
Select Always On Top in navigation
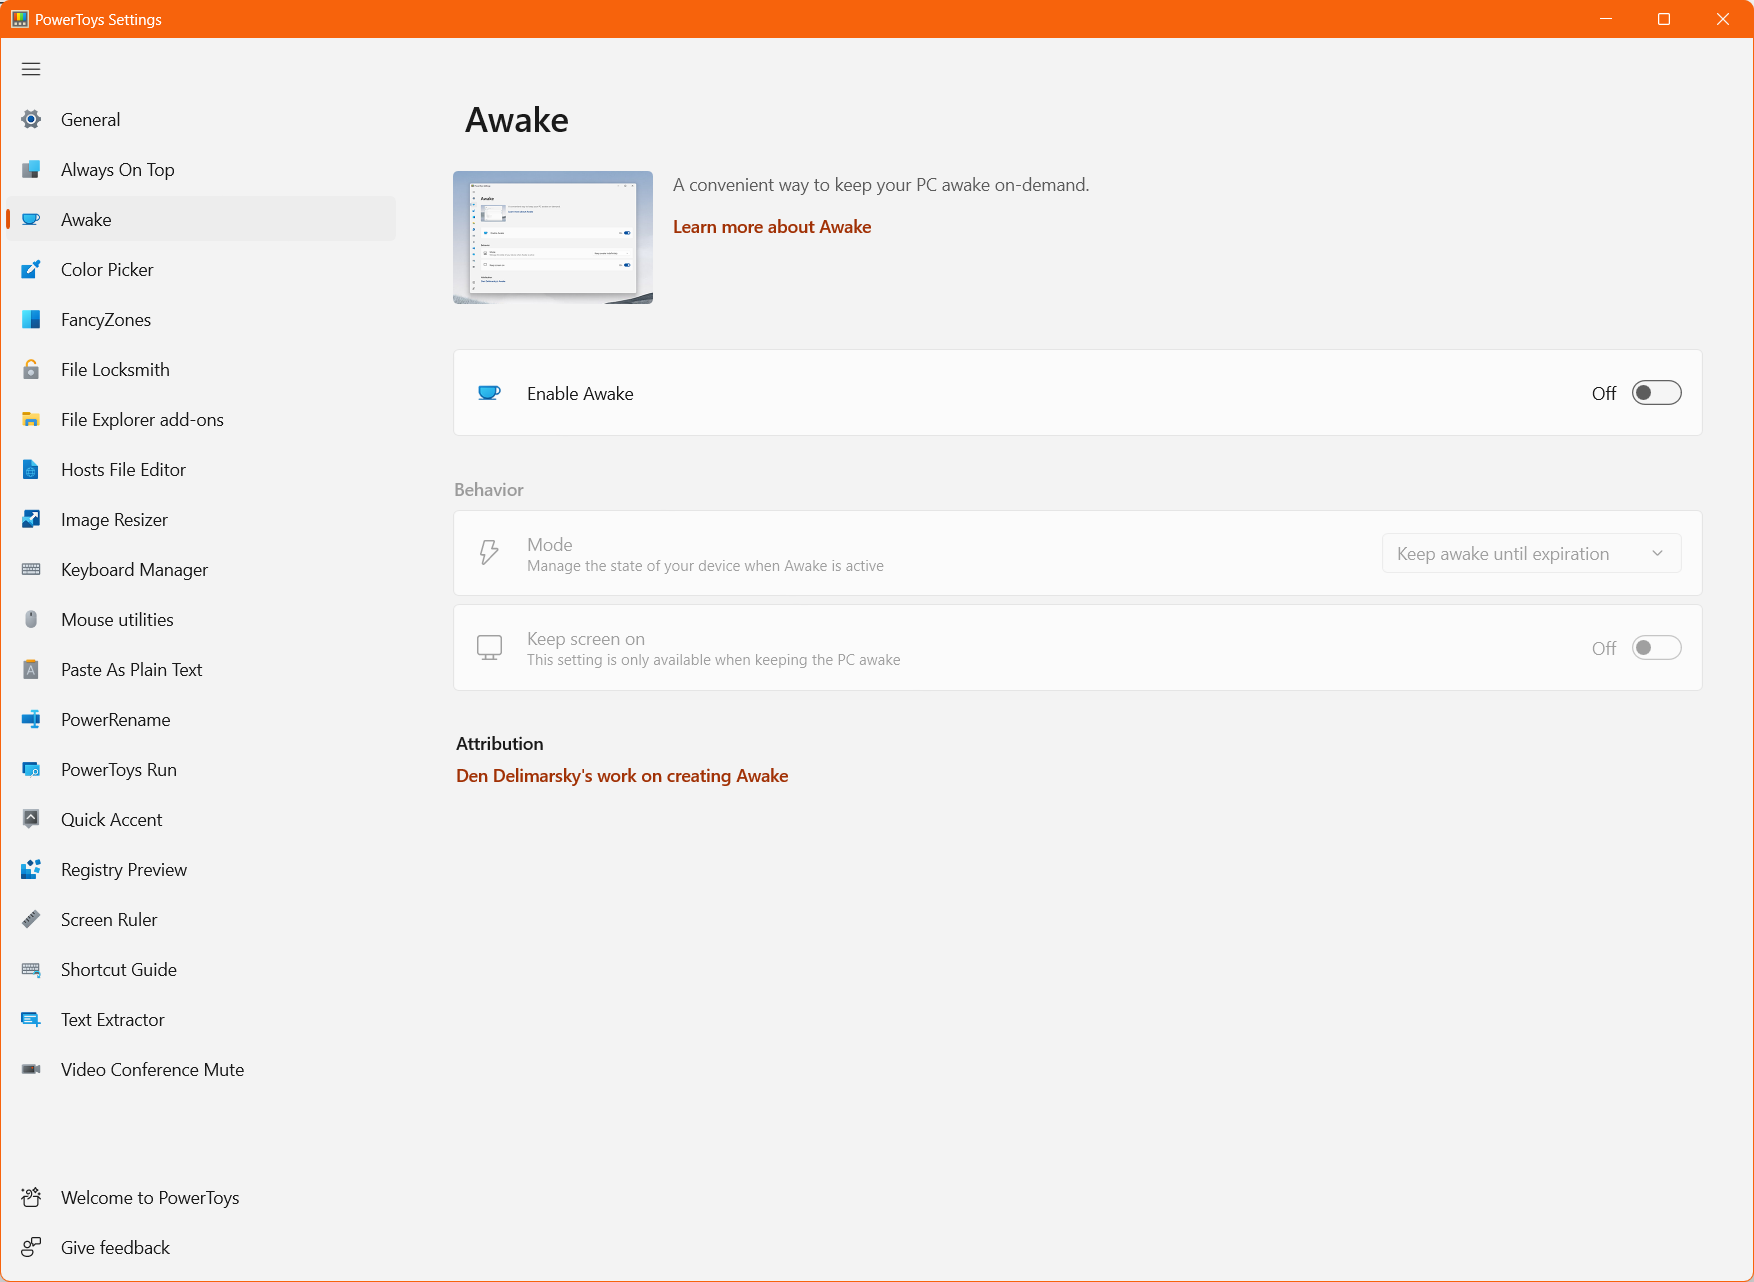tap(117, 169)
